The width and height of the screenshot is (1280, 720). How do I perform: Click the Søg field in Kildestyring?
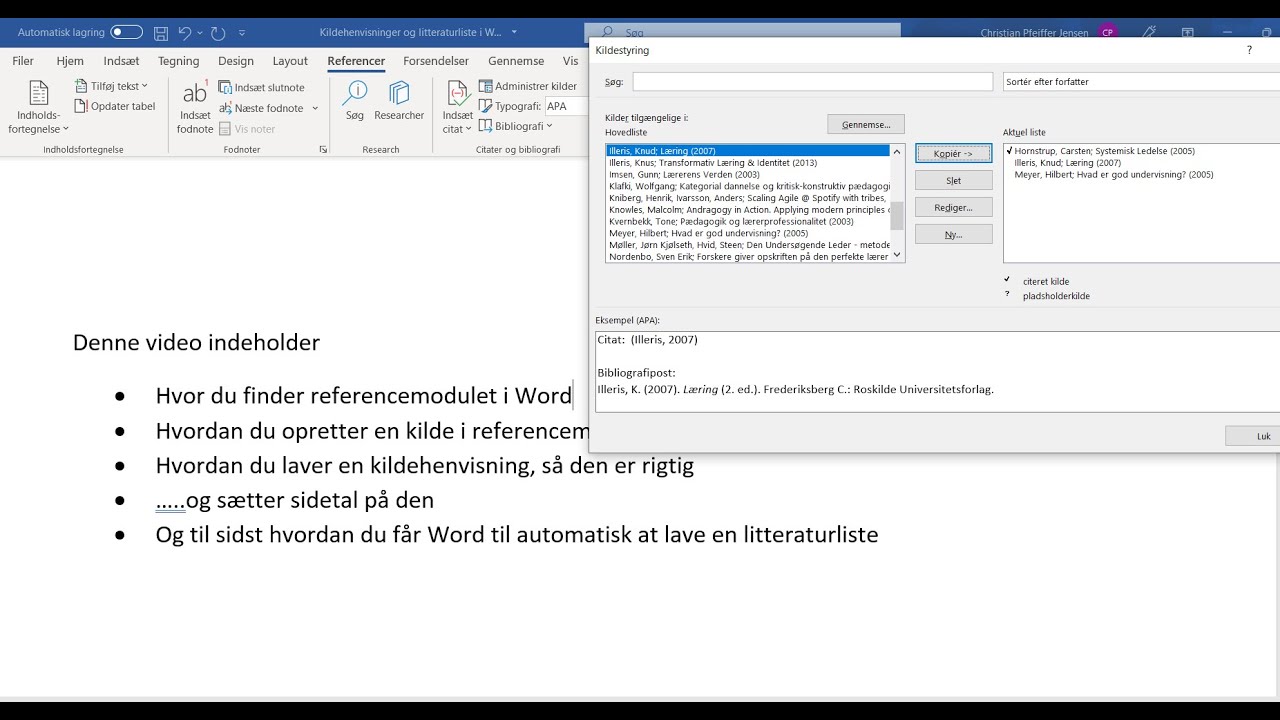coord(812,82)
